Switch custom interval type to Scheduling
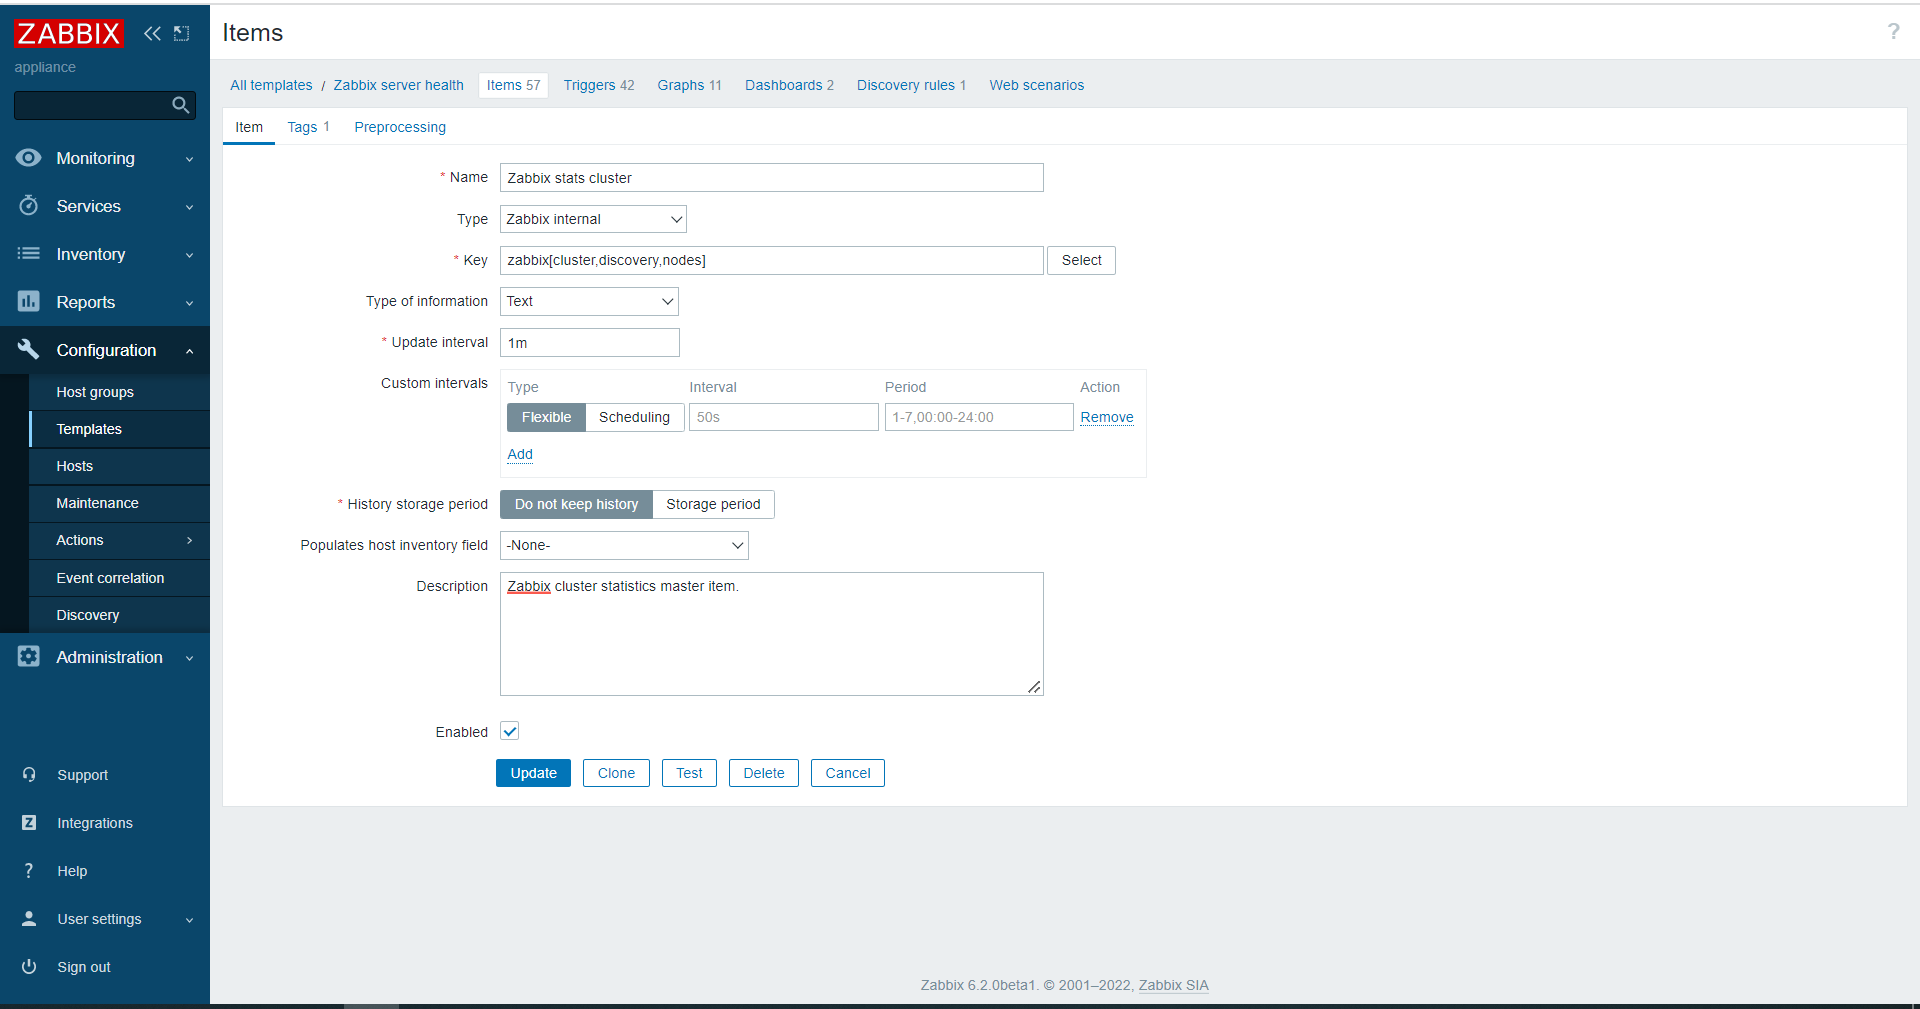The height and width of the screenshot is (1009, 1920). coord(634,417)
